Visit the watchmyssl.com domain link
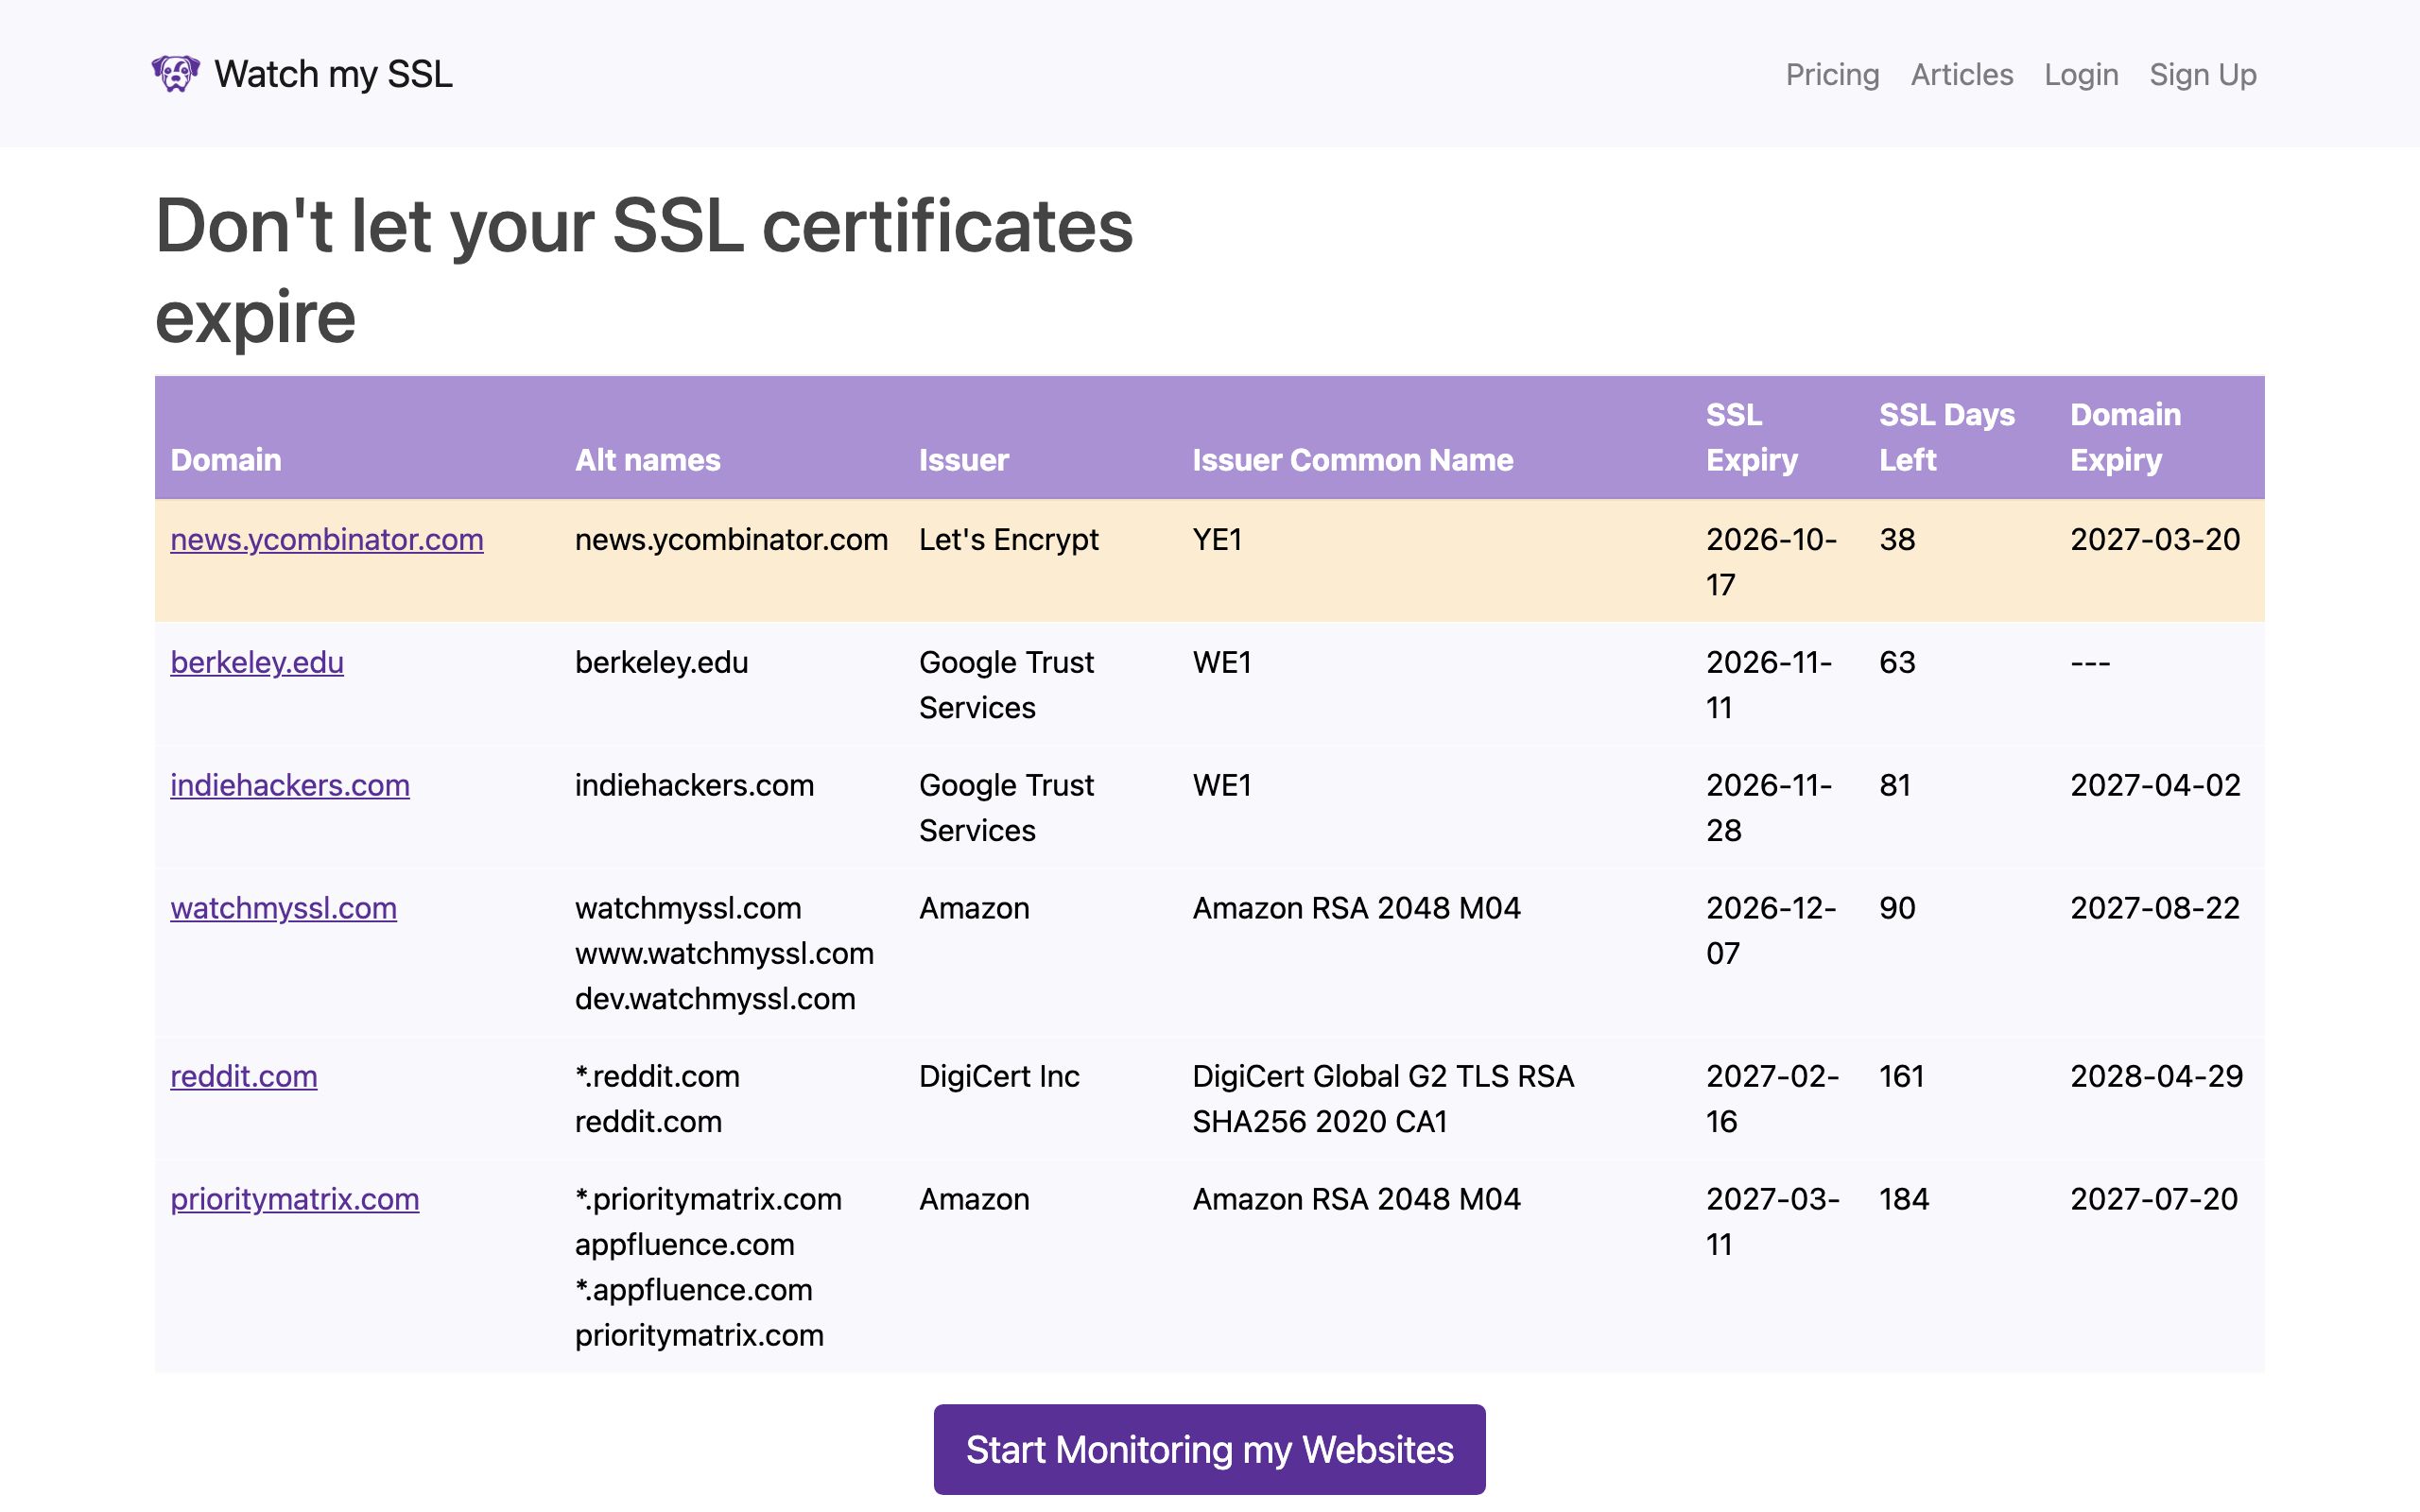 pyautogui.click(x=283, y=908)
